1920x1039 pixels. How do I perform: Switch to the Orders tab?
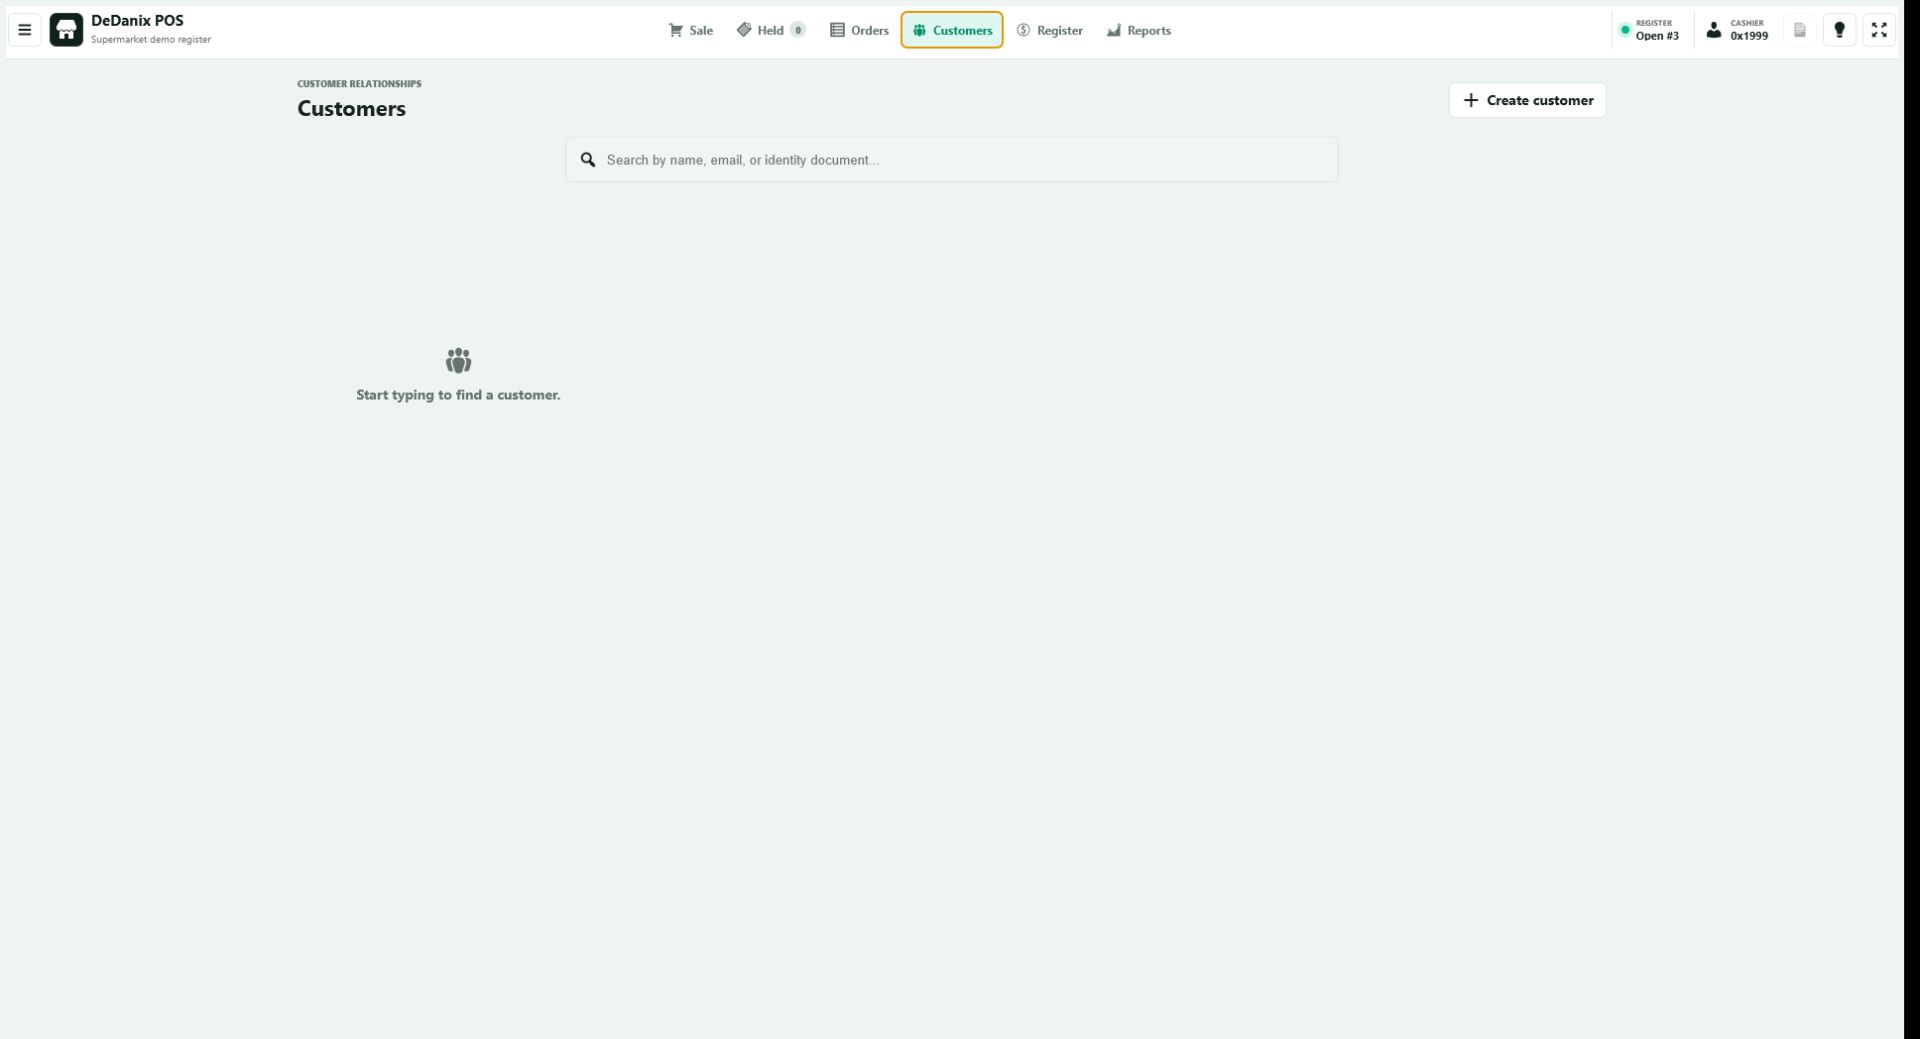coord(859,30)
